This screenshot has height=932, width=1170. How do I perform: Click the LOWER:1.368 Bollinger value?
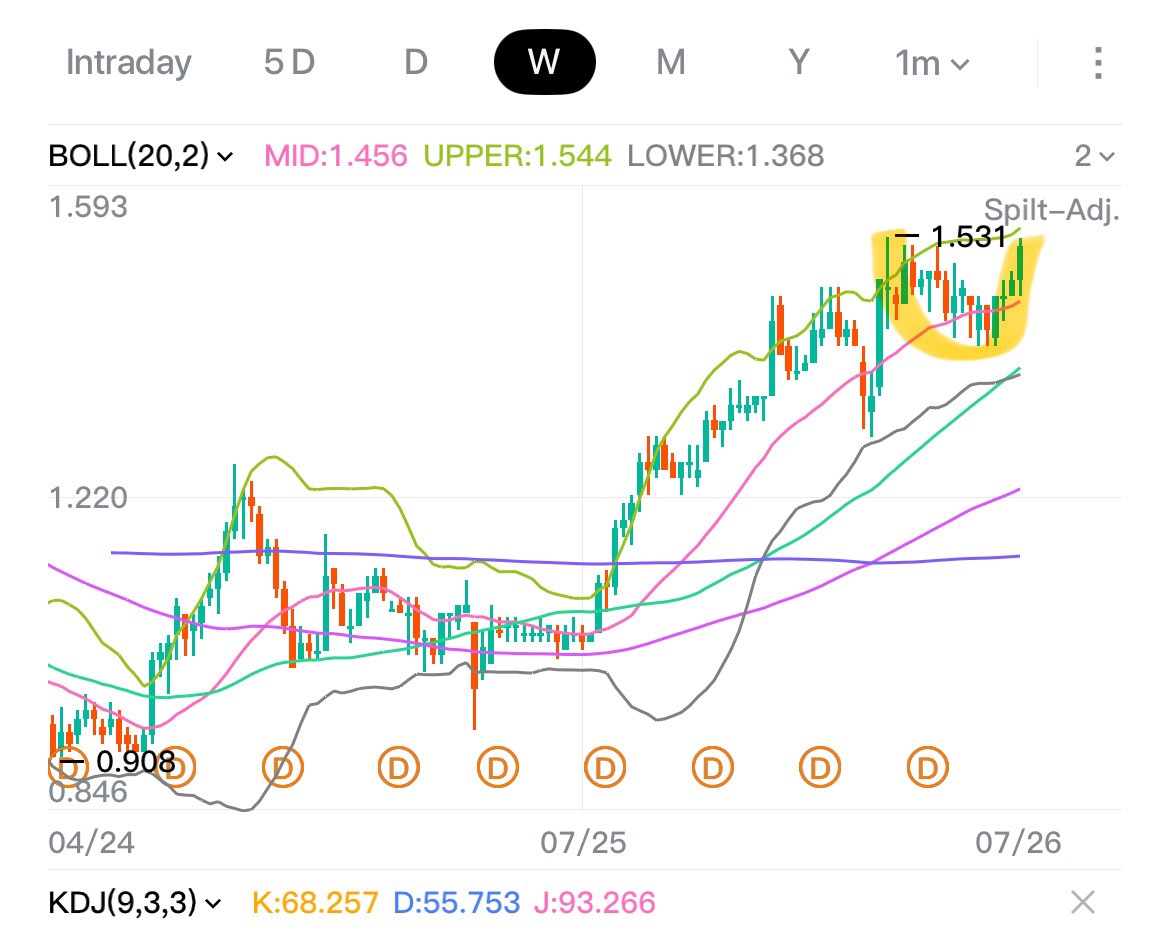pos(725,156)
